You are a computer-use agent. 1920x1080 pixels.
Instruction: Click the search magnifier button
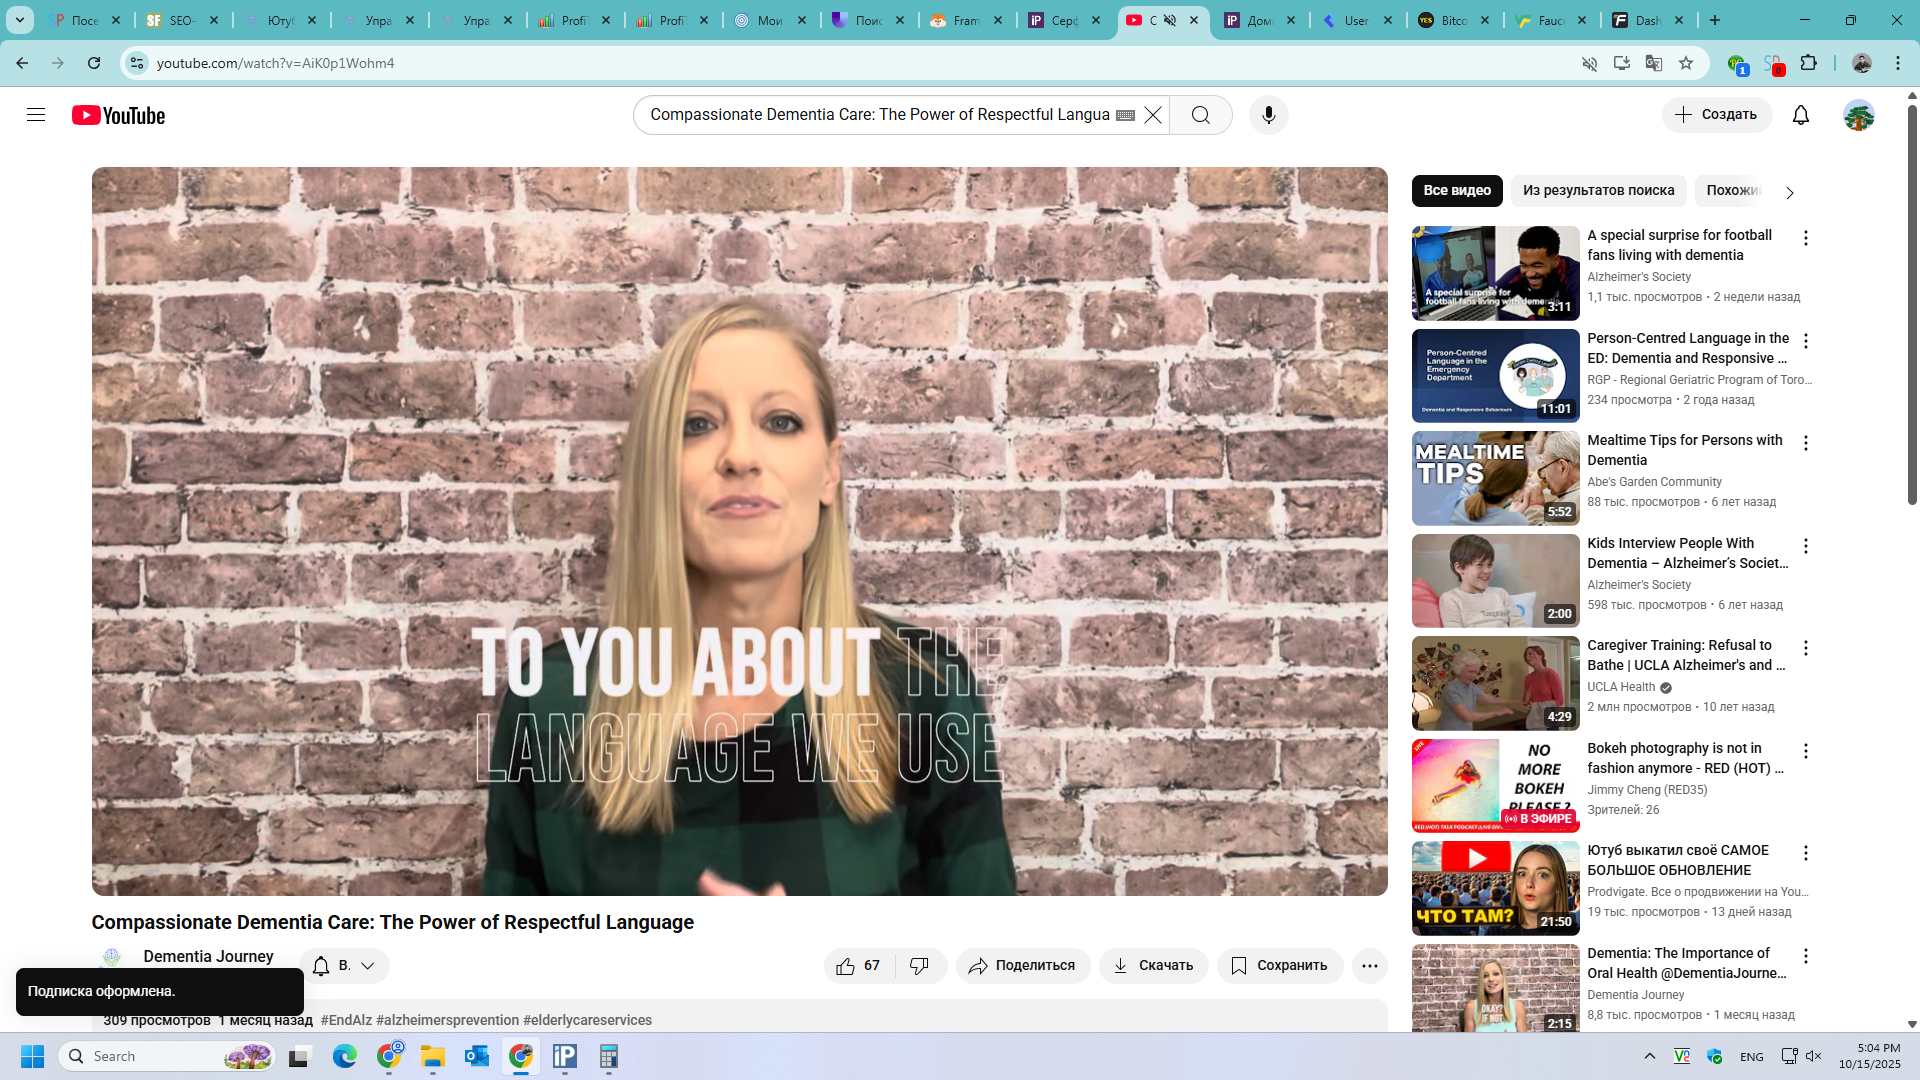tap(1201, 115)
